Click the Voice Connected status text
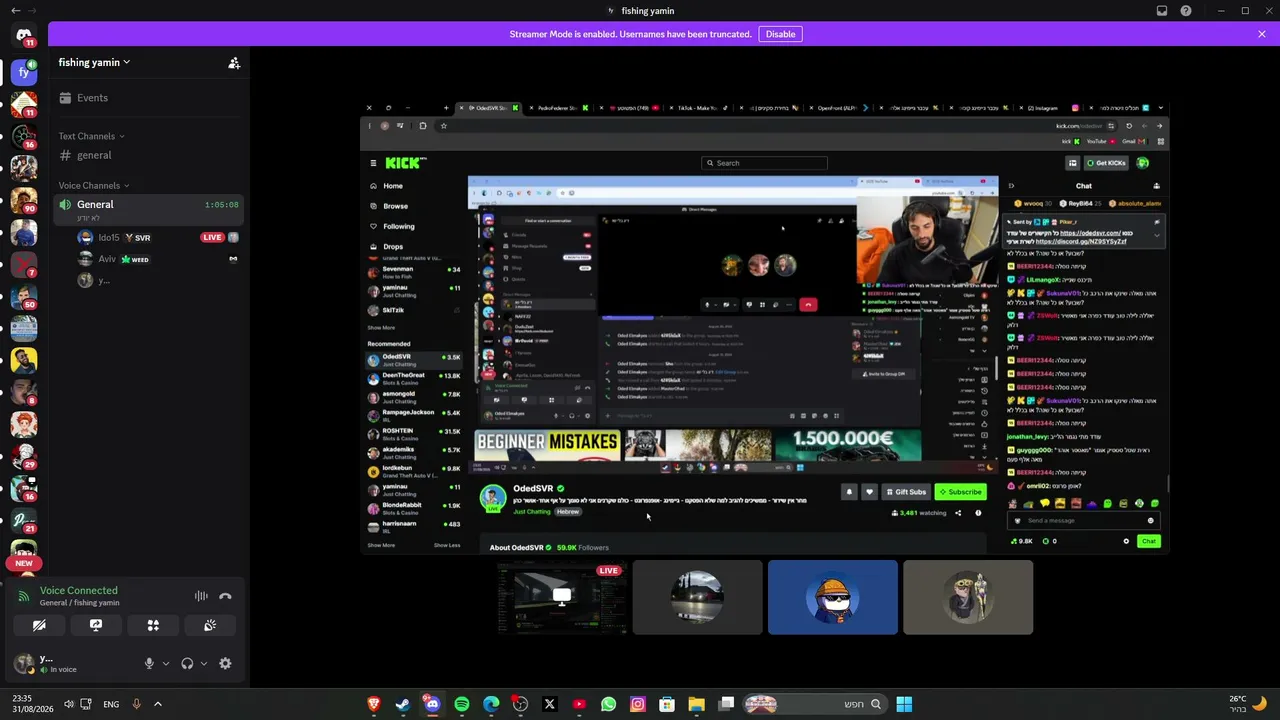The image size is (1280, 720). (x=79, y=590)
